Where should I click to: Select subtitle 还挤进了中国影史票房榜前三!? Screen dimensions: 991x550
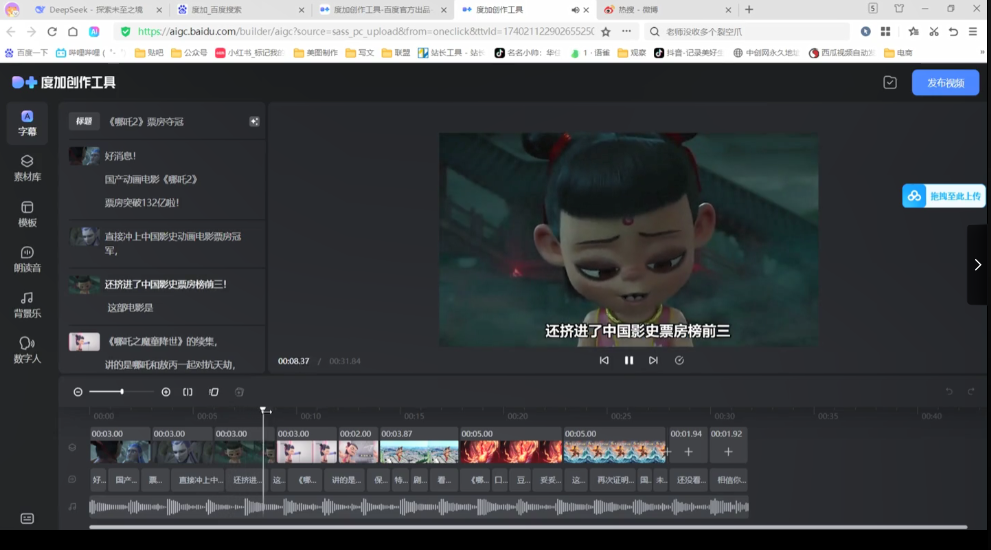click(x=166, y=284)
